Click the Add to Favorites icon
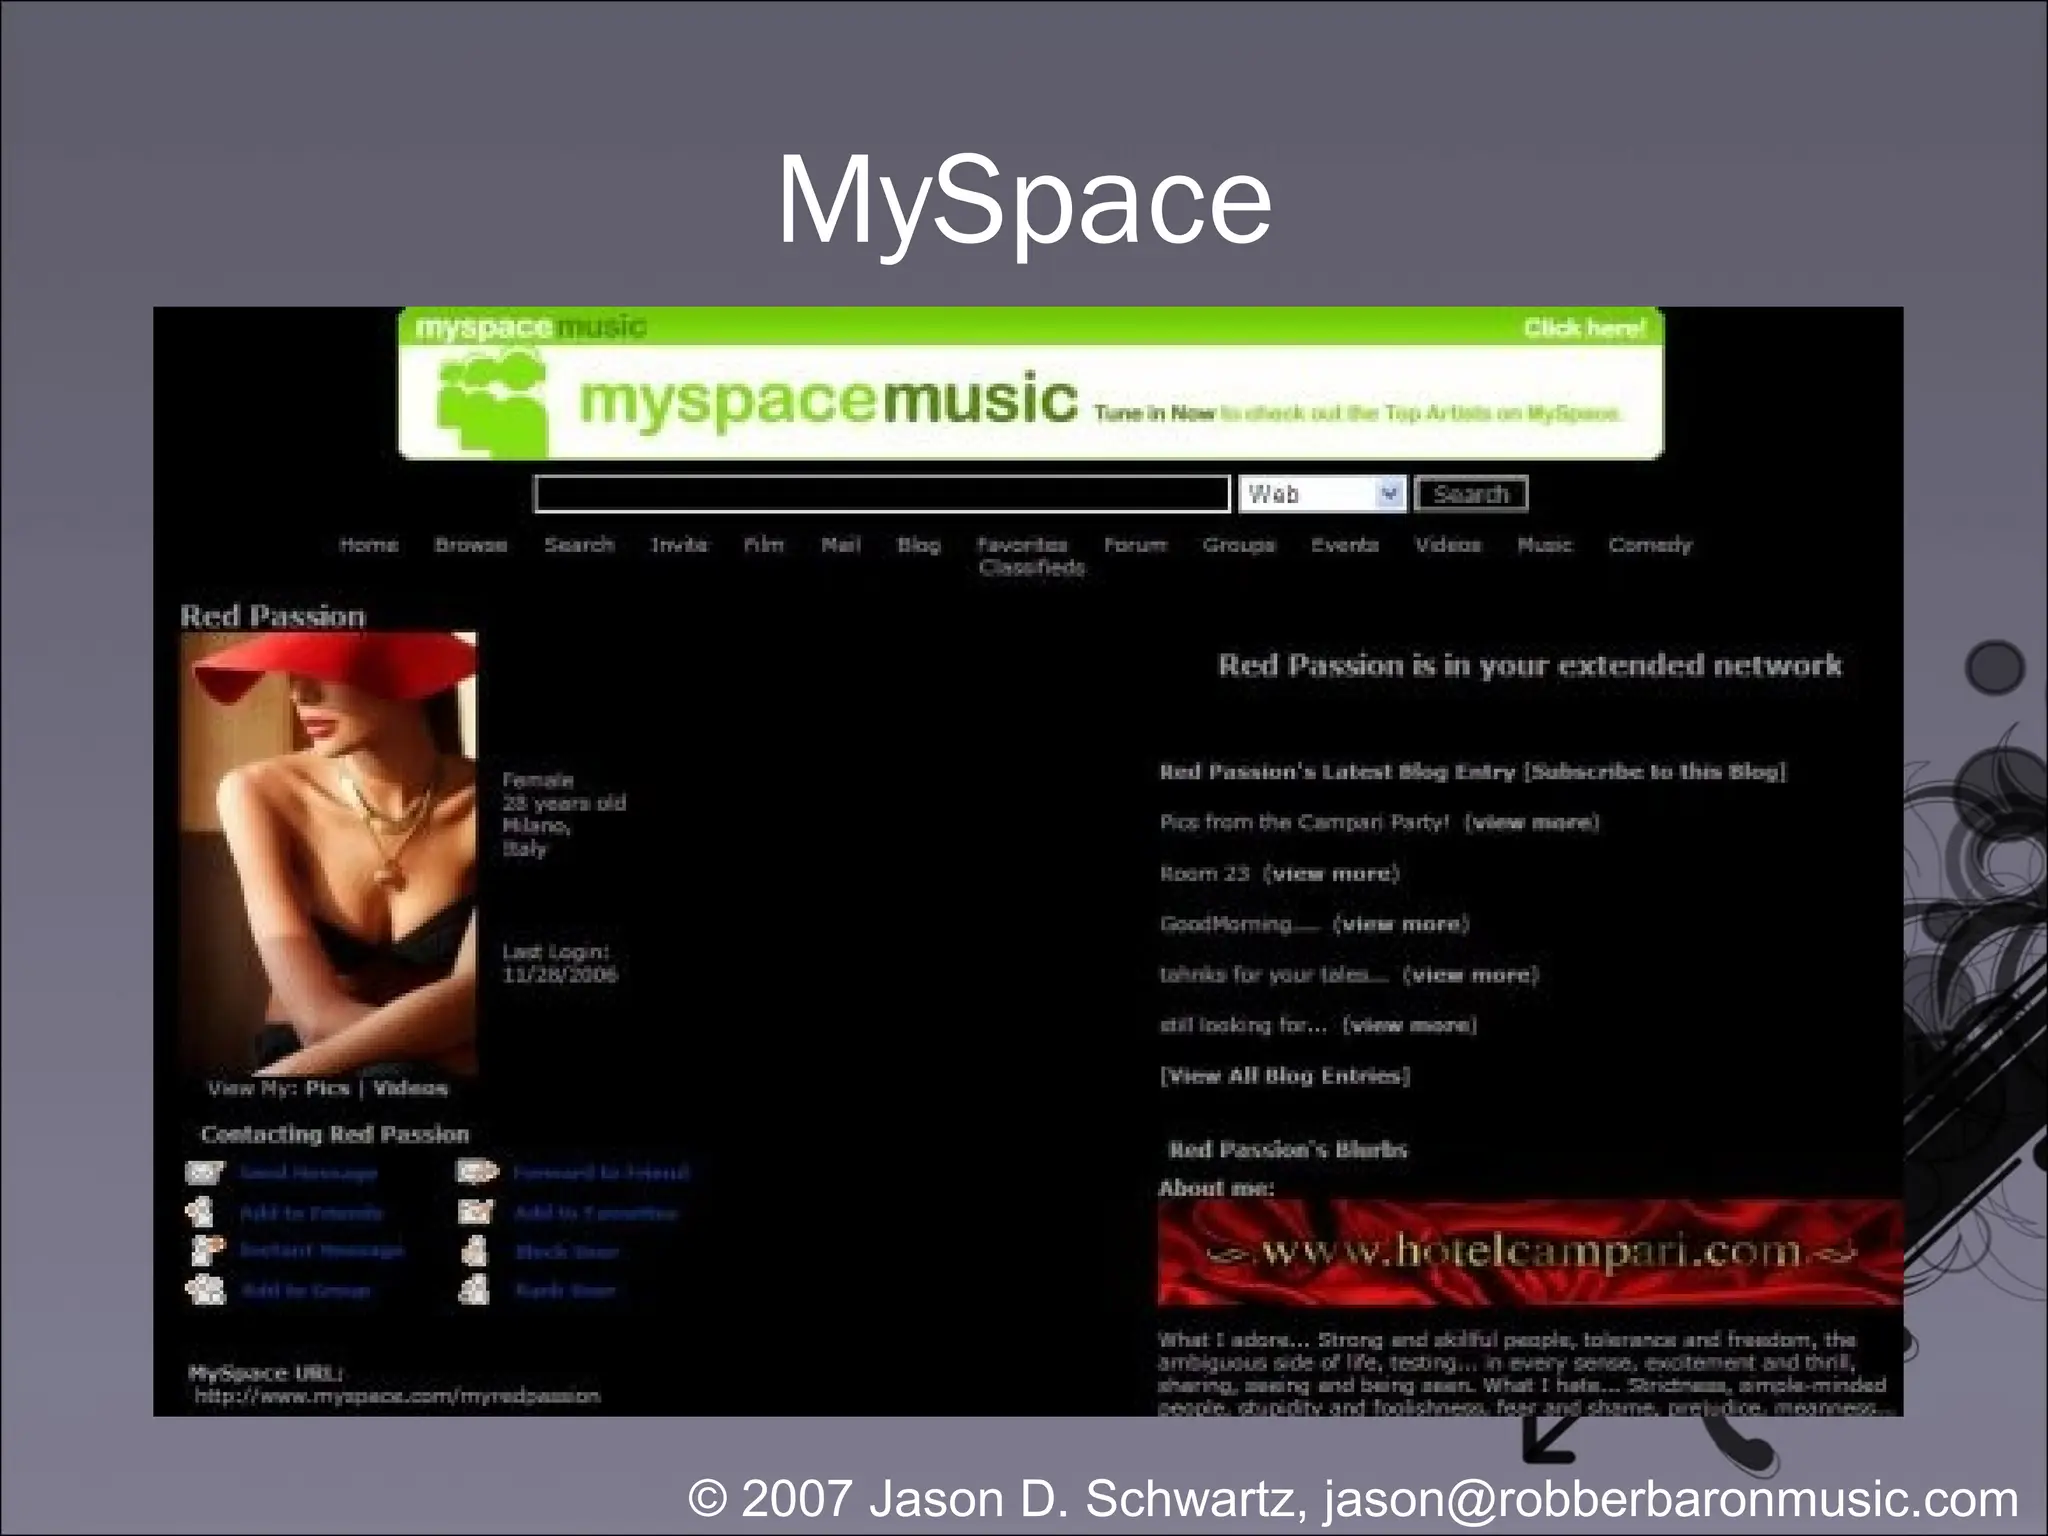The width and height of the screenshot is (2048, 1536). (x=476, y=1212)
